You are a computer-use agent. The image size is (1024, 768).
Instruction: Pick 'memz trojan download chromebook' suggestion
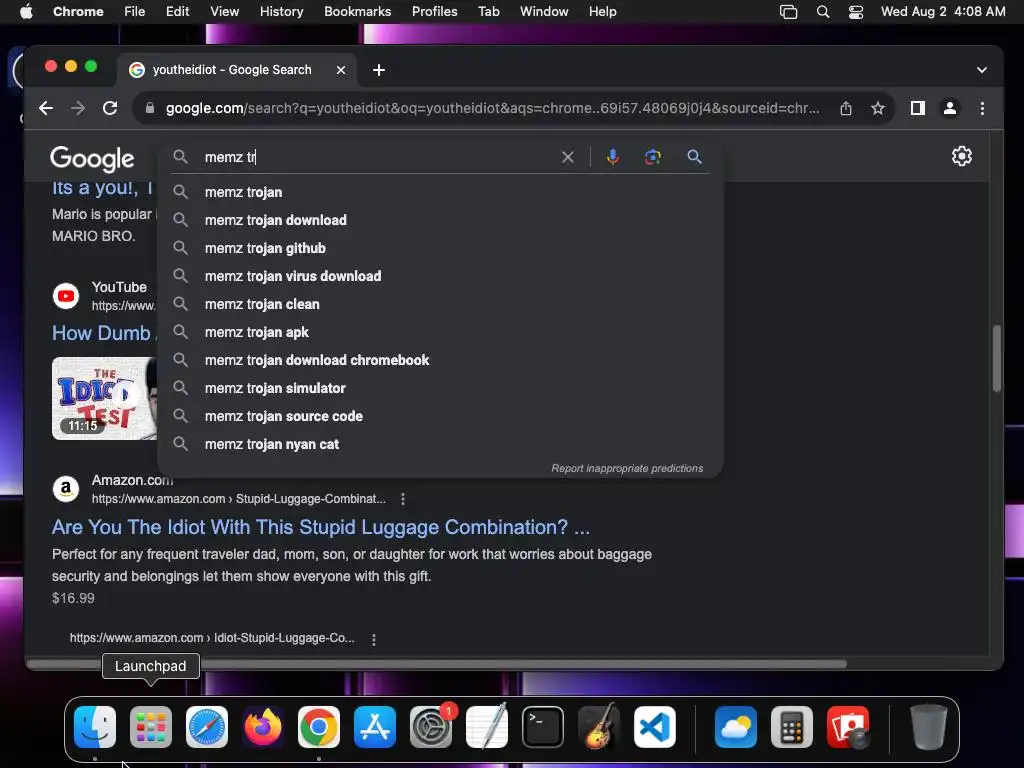[441, 360]
